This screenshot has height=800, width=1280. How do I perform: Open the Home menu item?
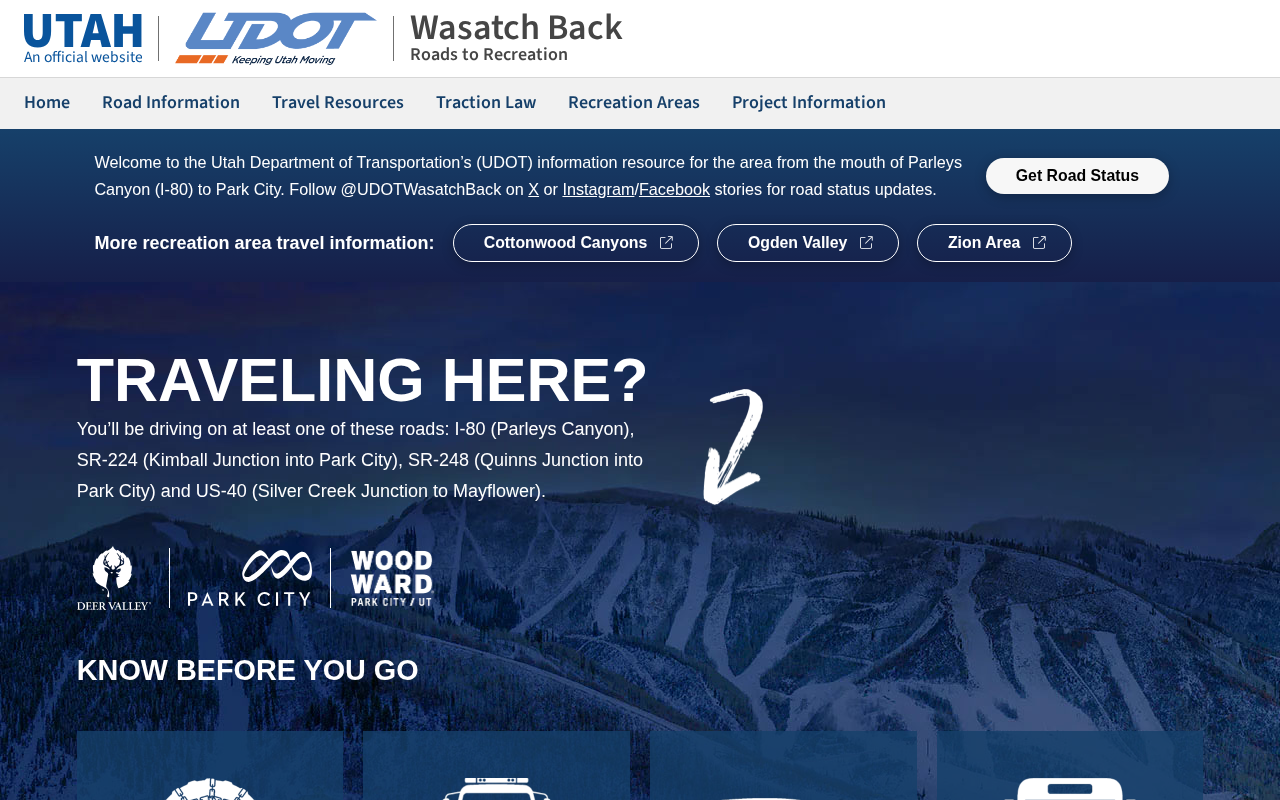47,103
